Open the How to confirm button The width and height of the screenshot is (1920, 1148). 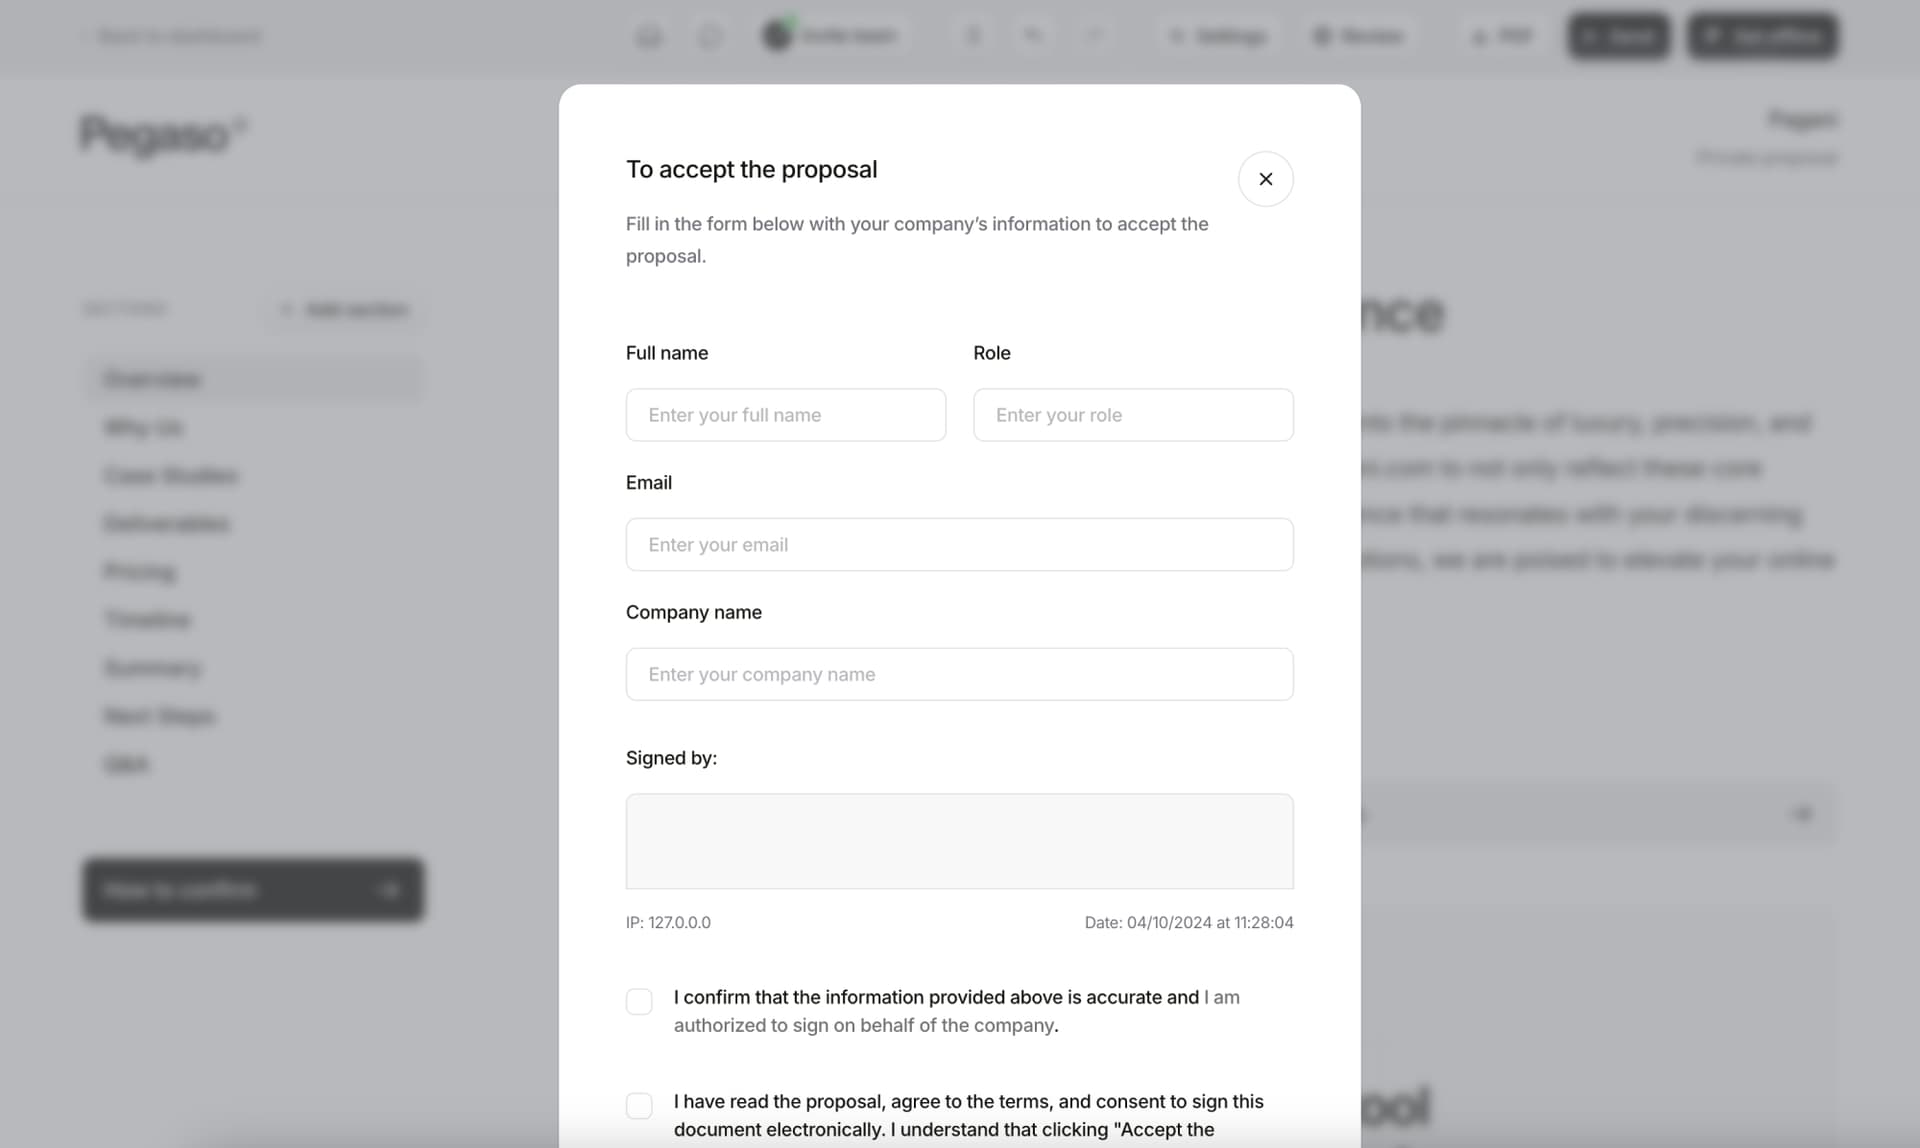click(253, 889)
